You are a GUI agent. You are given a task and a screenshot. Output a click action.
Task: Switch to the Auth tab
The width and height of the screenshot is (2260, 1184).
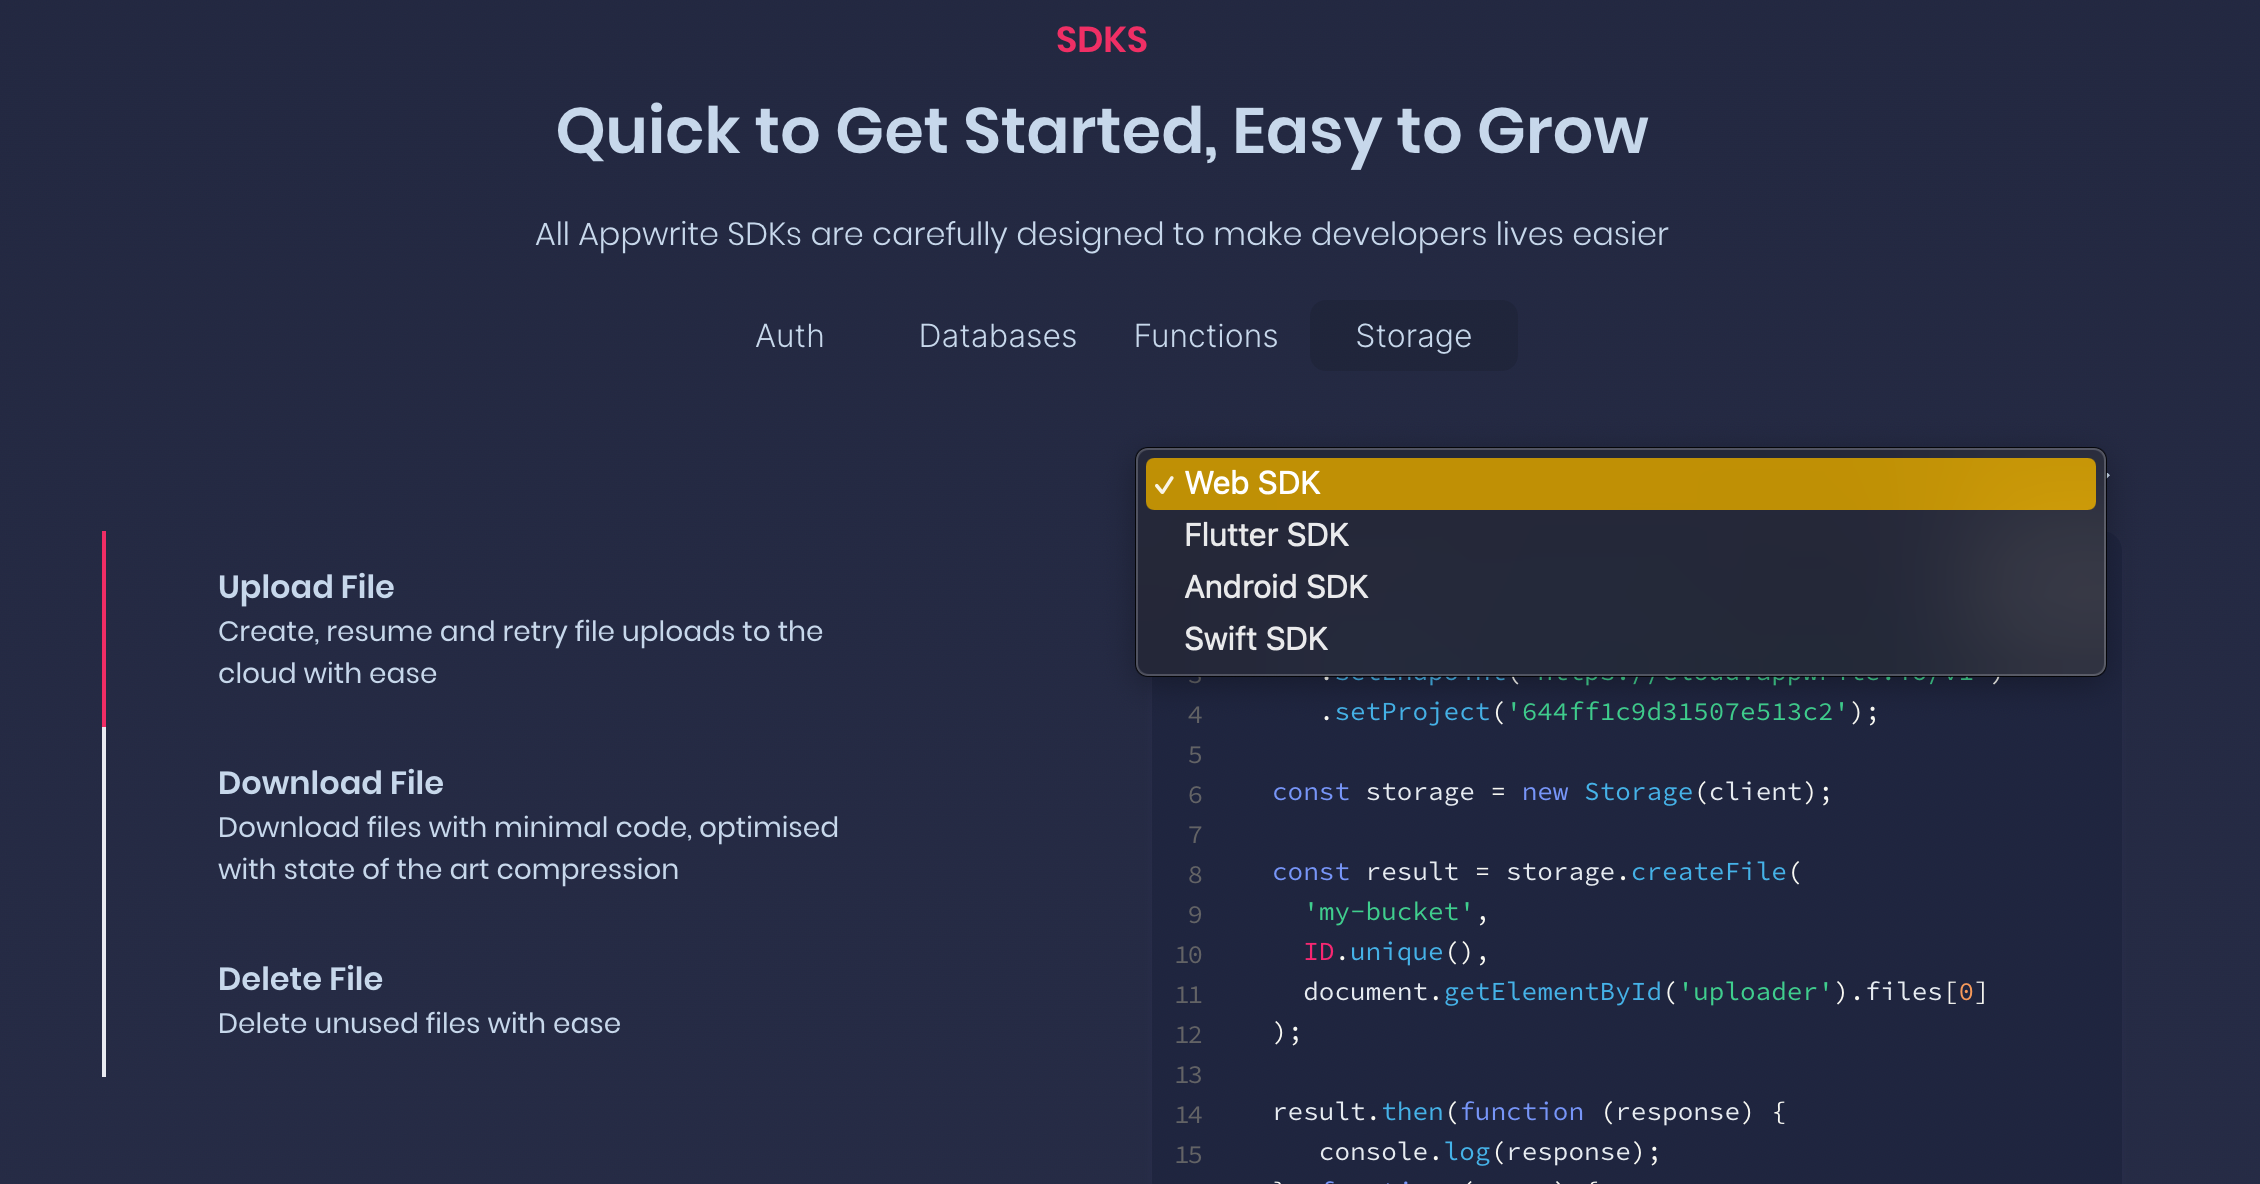coord(789,336)
